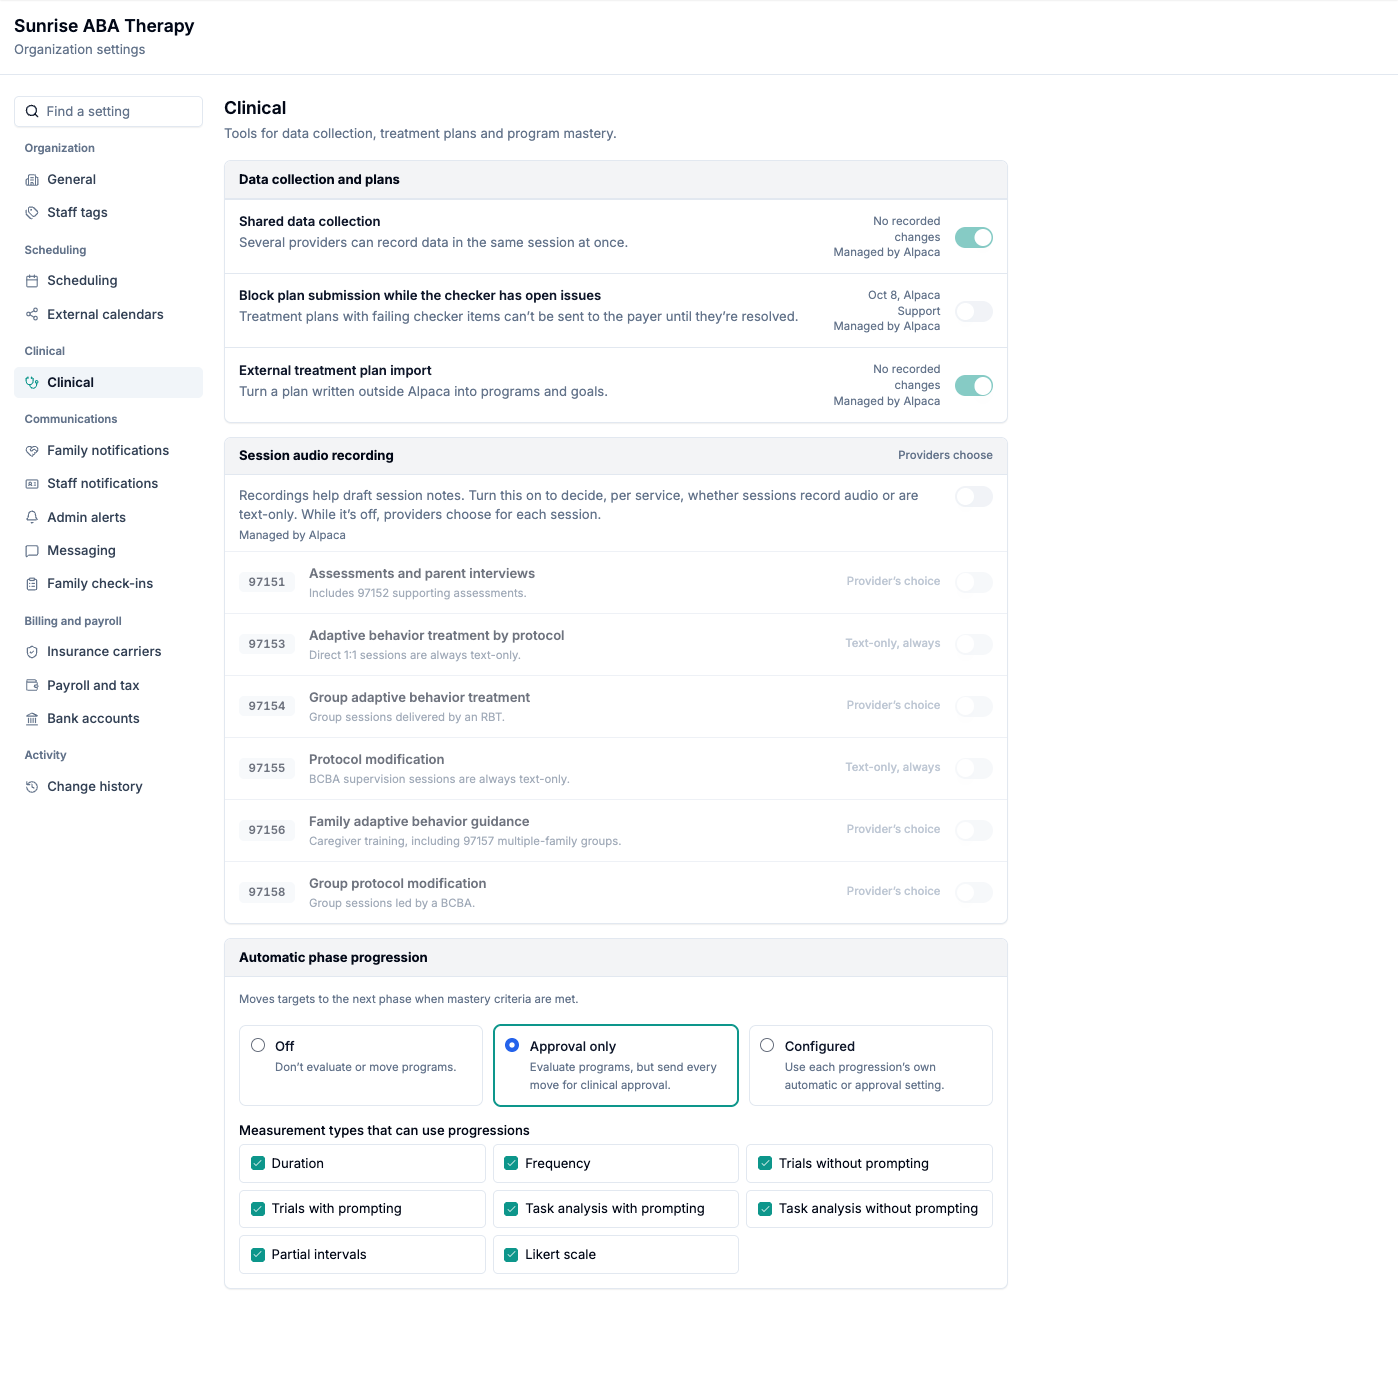Image resolution: width=1398 pixels, height=1373 pixels.
Task: Uncheck the Frequency checkbox
Action: [x=511, y=1163]
